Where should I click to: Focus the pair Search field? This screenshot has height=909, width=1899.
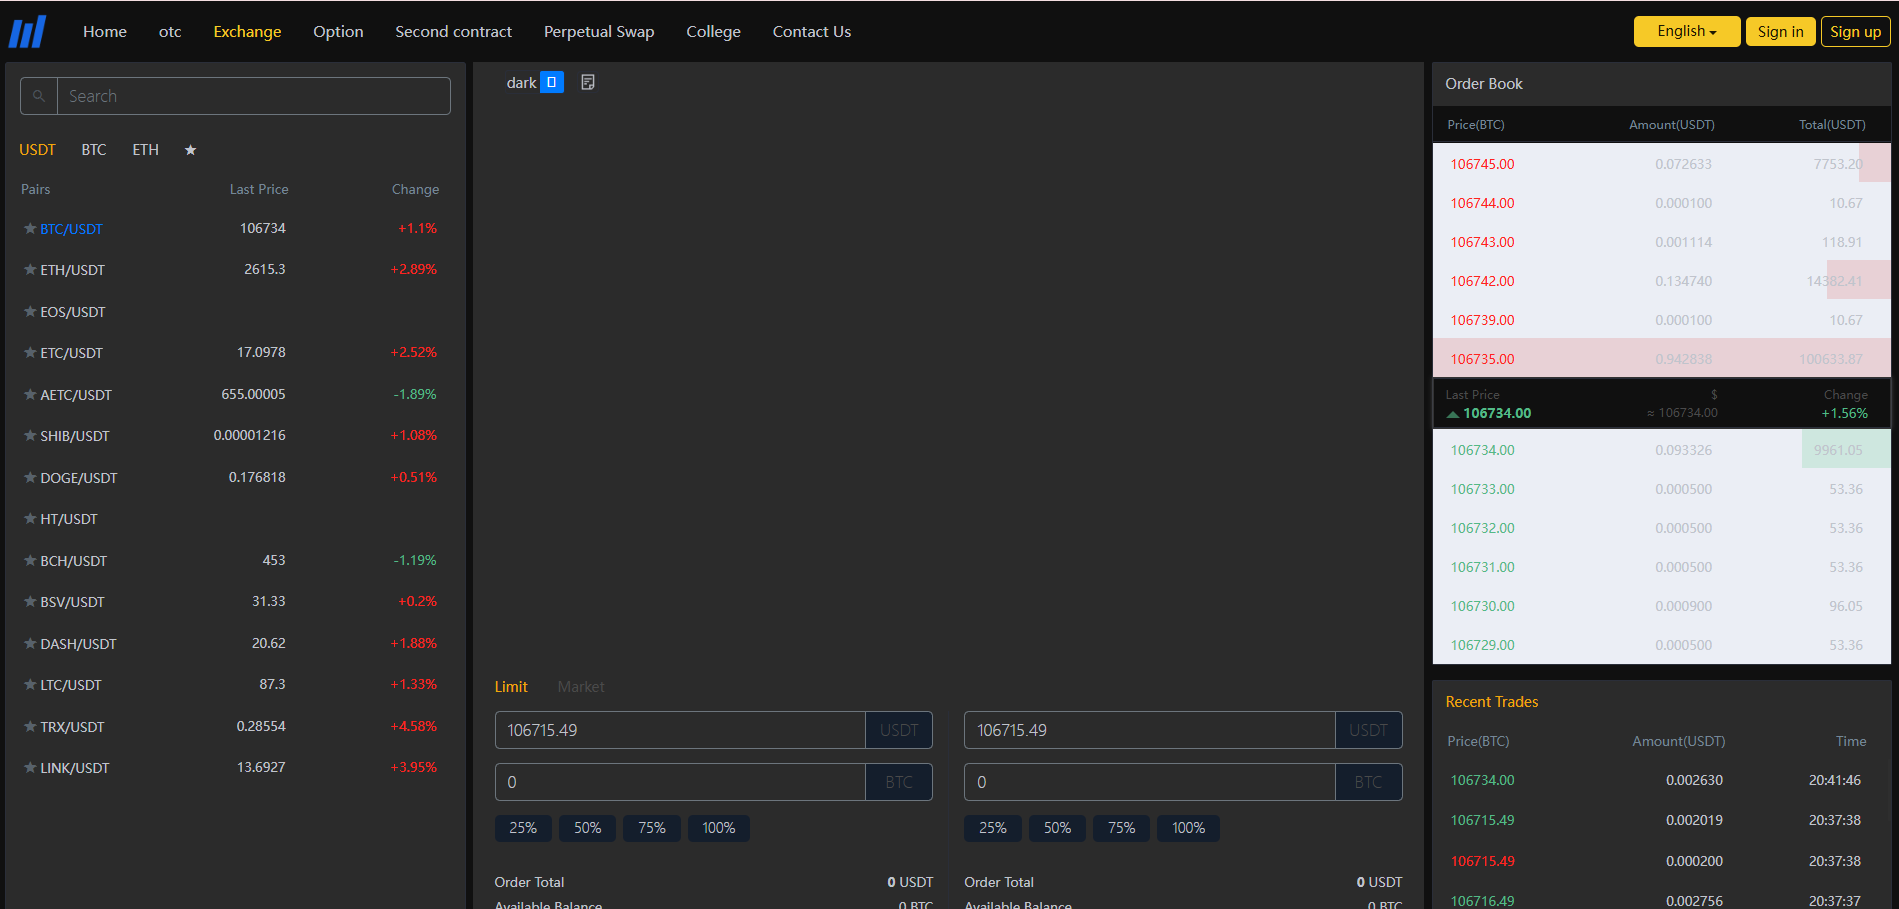254,96
